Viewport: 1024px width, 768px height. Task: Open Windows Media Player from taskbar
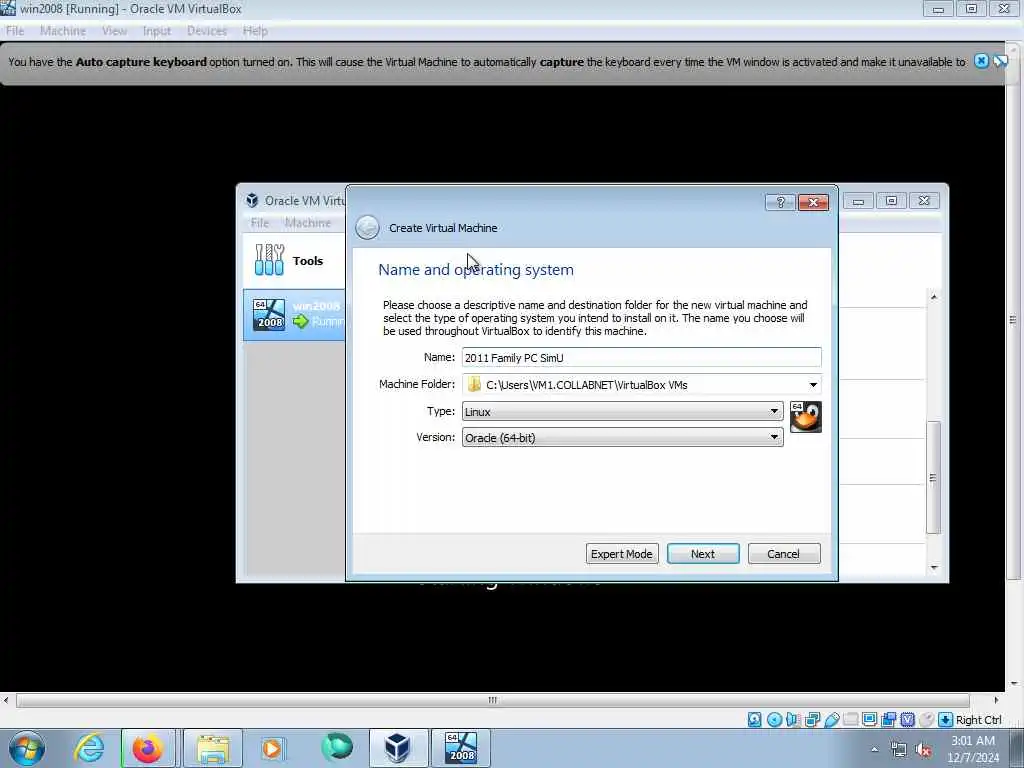click(x=272, y=748)
